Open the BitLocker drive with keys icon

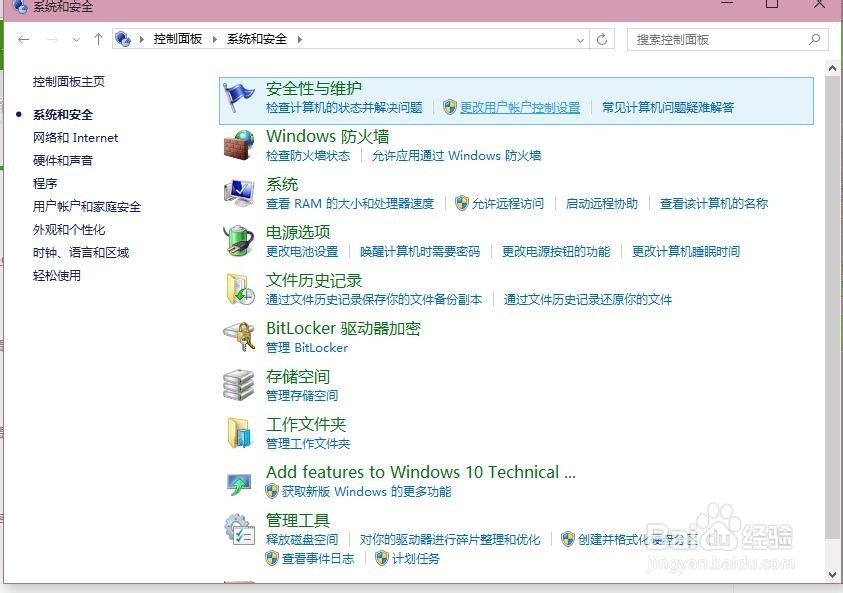[x=239, y=337]
